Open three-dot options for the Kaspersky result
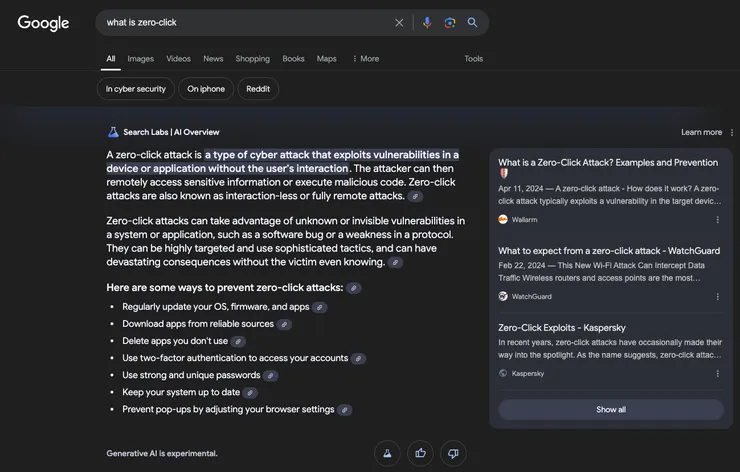Viewport: 740px width, 472px height. click(x=717, y=373)
